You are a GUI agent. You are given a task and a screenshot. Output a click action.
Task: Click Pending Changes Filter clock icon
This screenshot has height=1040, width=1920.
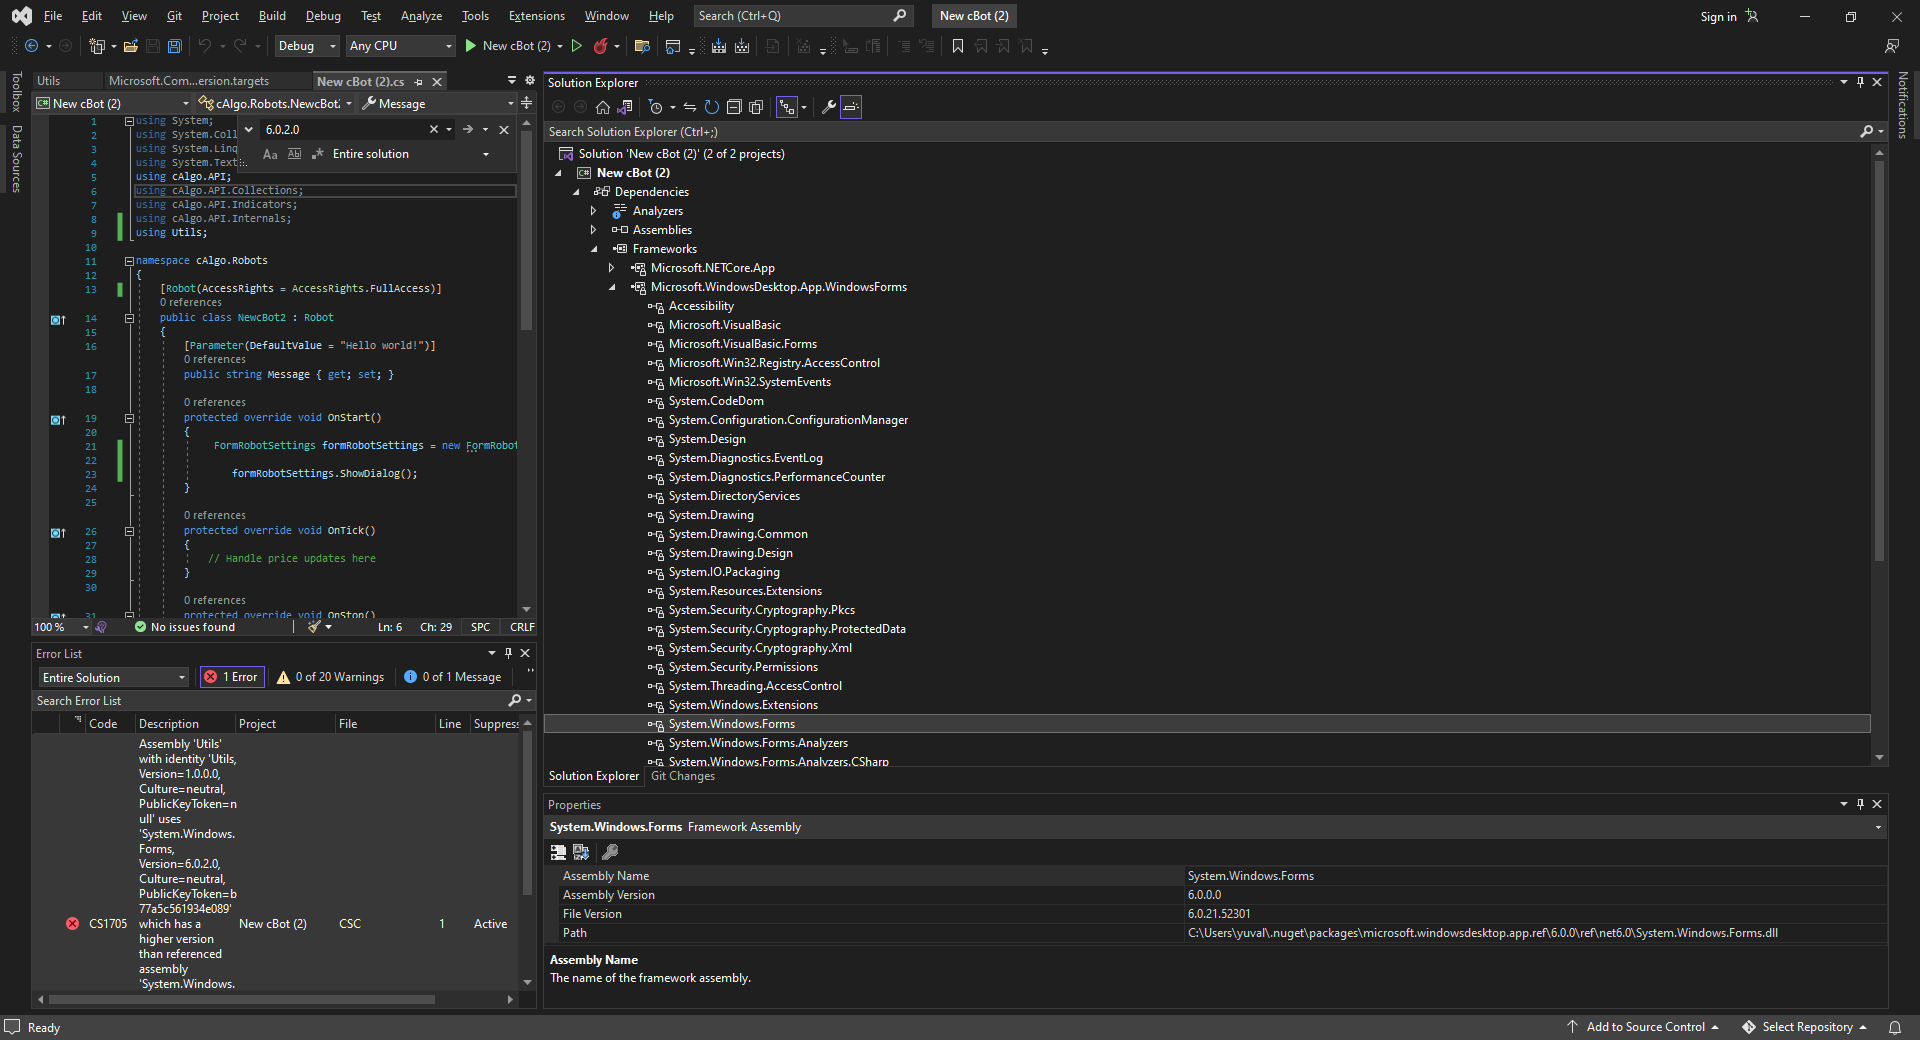655,107
